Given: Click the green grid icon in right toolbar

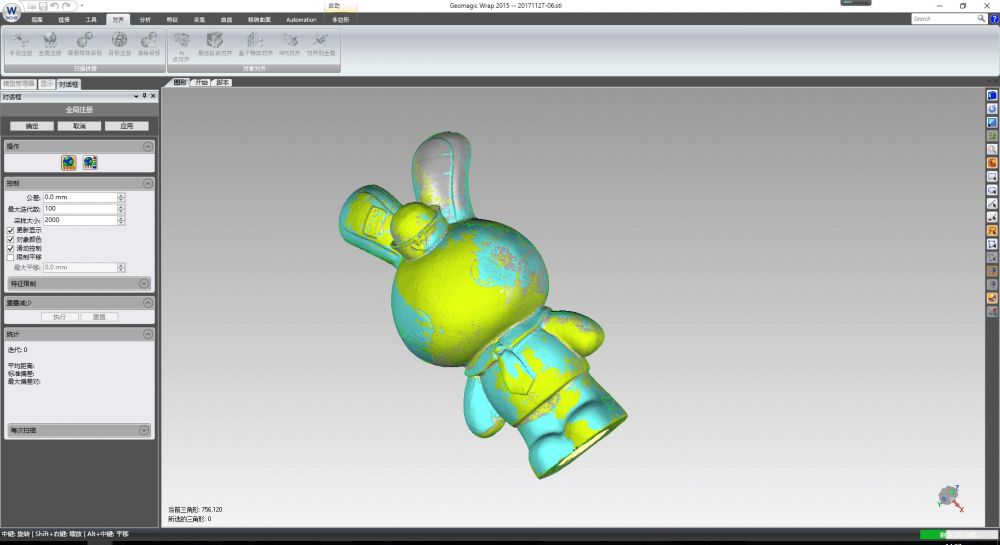Looking at the screenshot, I should (992, 136).
